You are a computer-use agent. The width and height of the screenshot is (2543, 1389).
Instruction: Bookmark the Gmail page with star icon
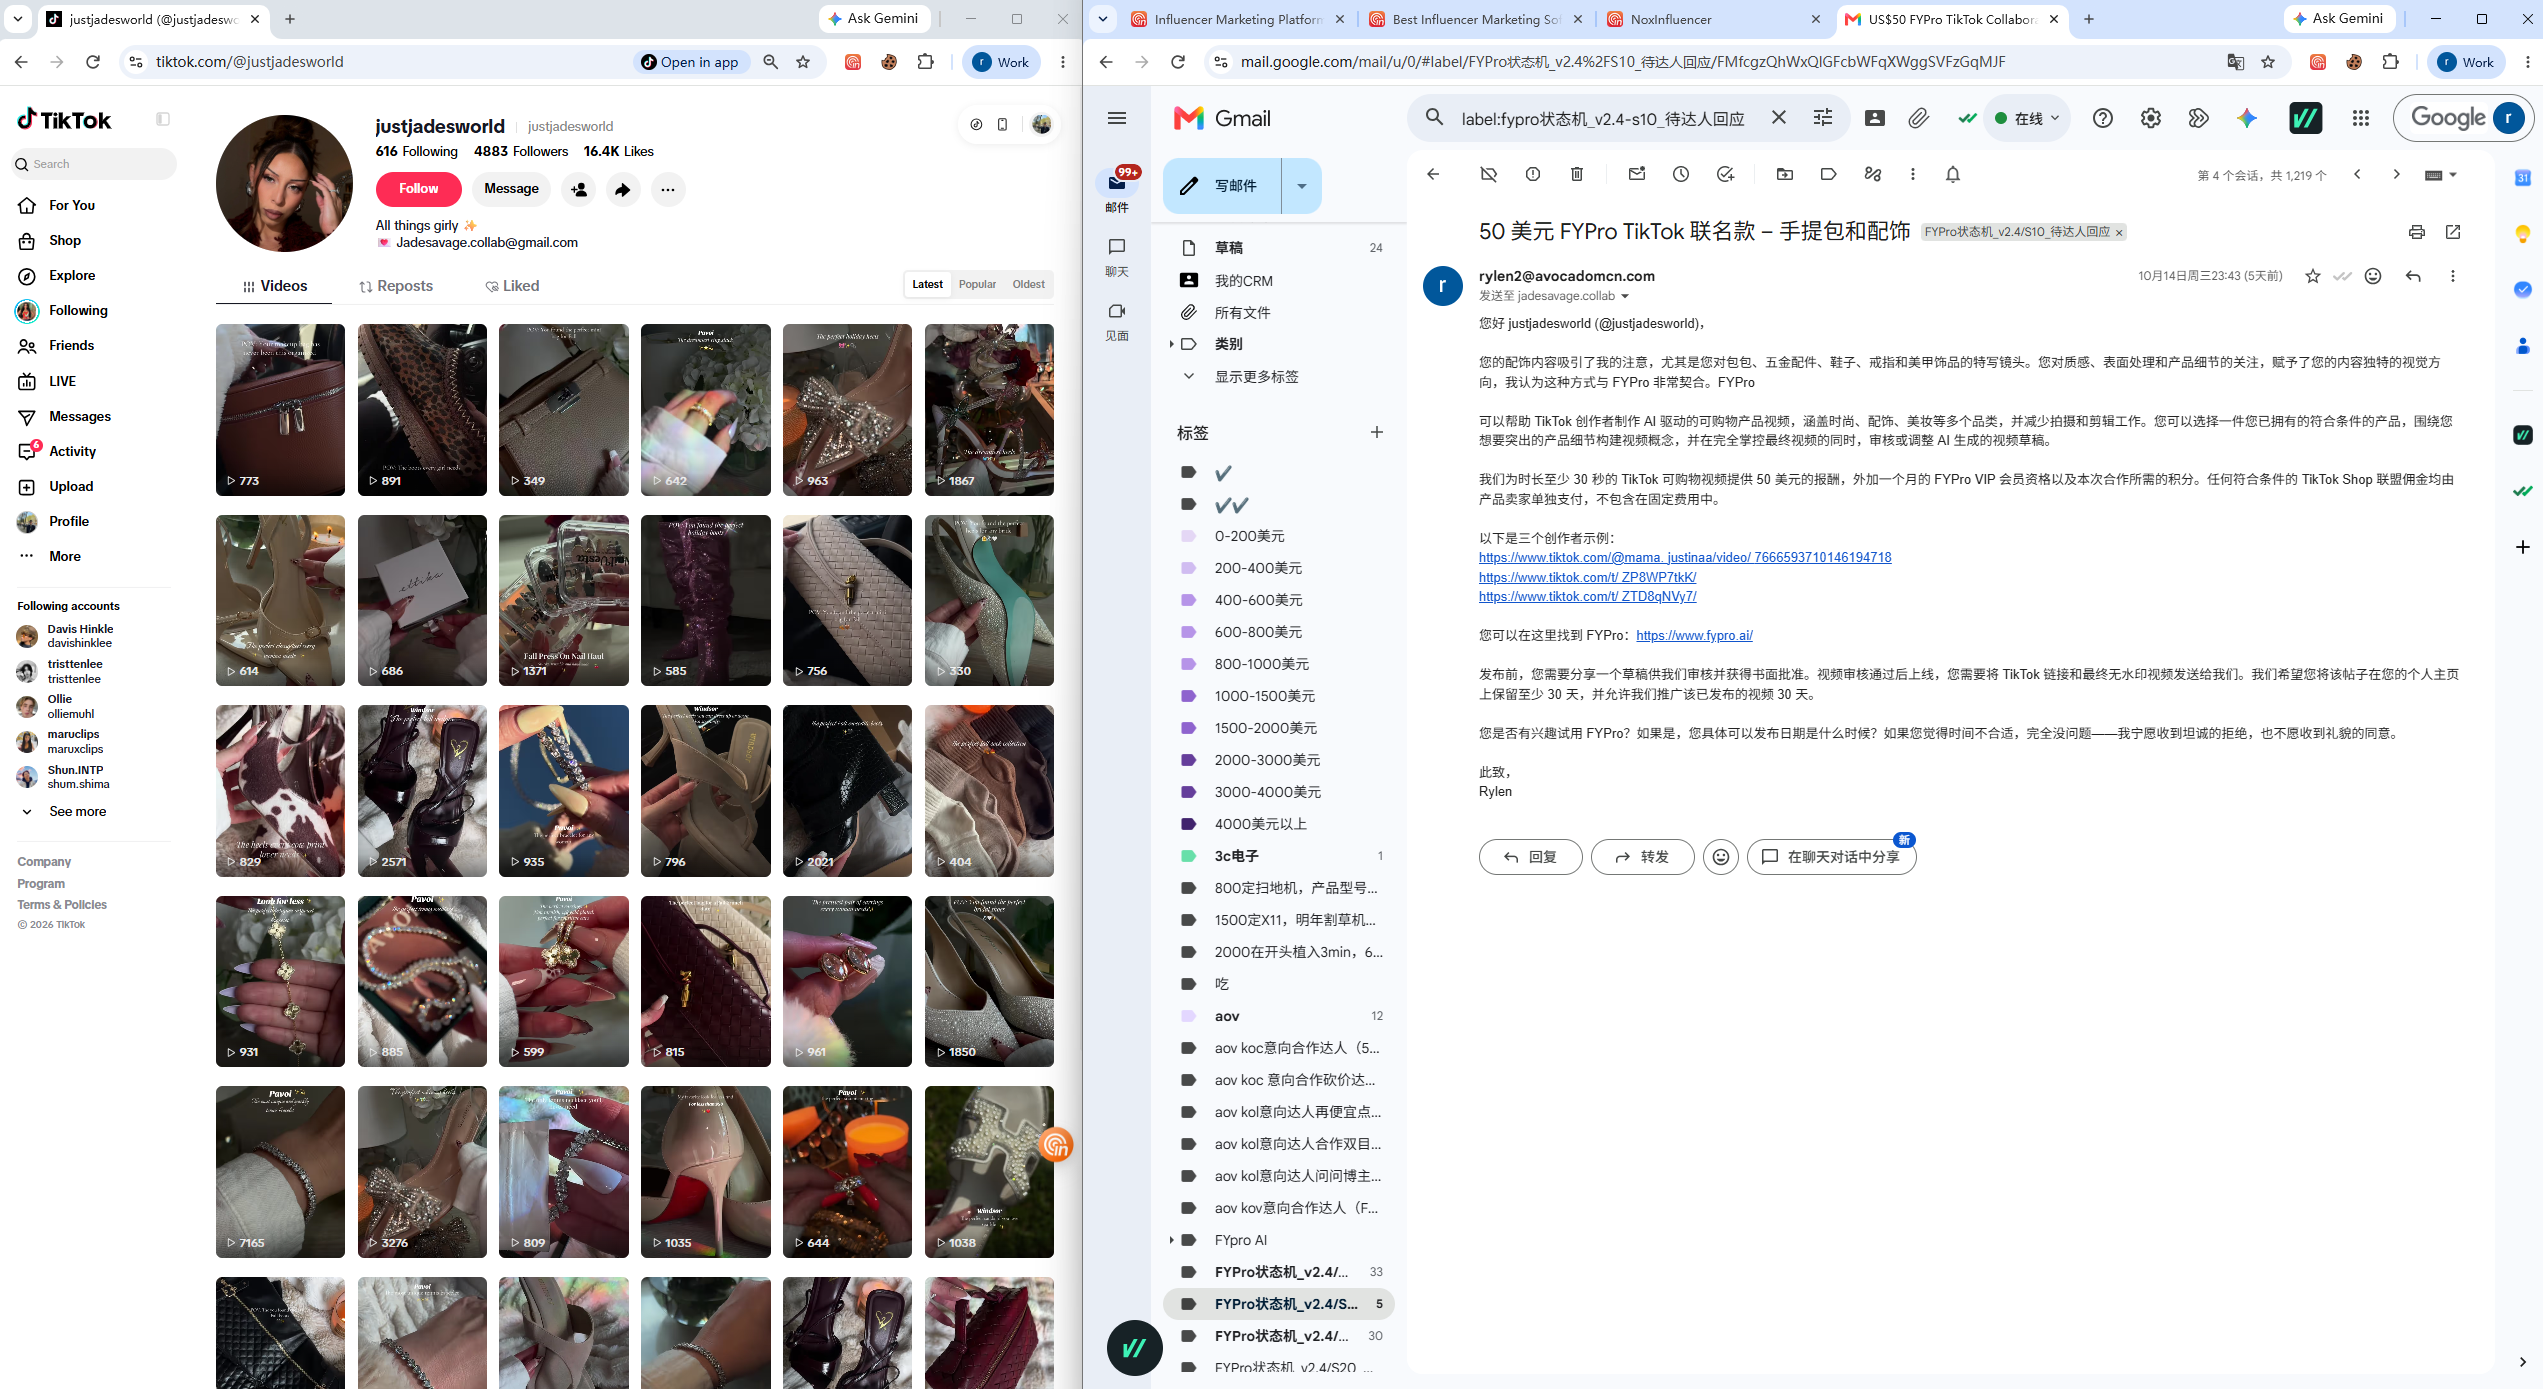2268,62
